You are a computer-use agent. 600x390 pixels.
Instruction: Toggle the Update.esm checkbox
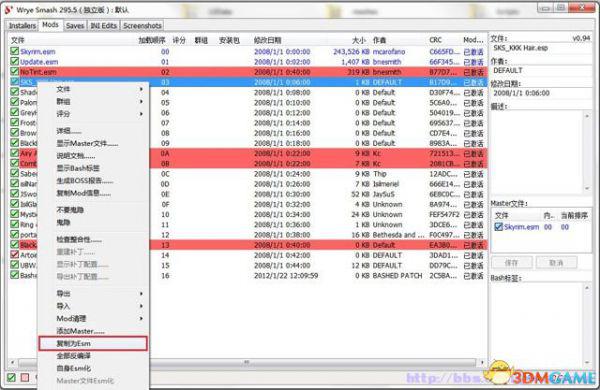15,61
